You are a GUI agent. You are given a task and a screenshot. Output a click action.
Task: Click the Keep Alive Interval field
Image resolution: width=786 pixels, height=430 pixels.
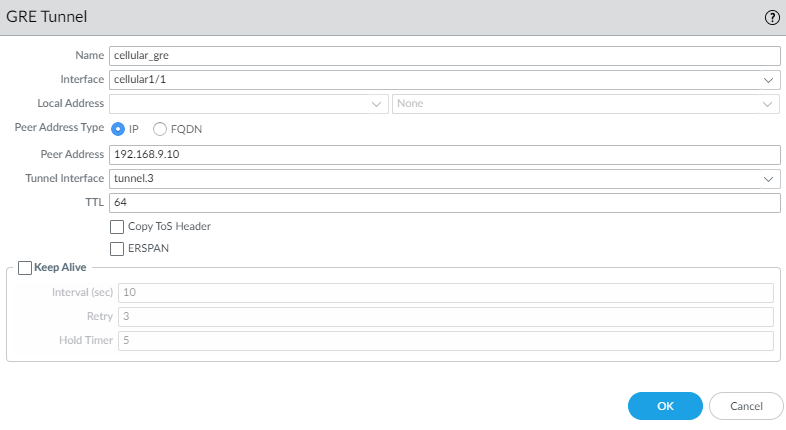446,293
